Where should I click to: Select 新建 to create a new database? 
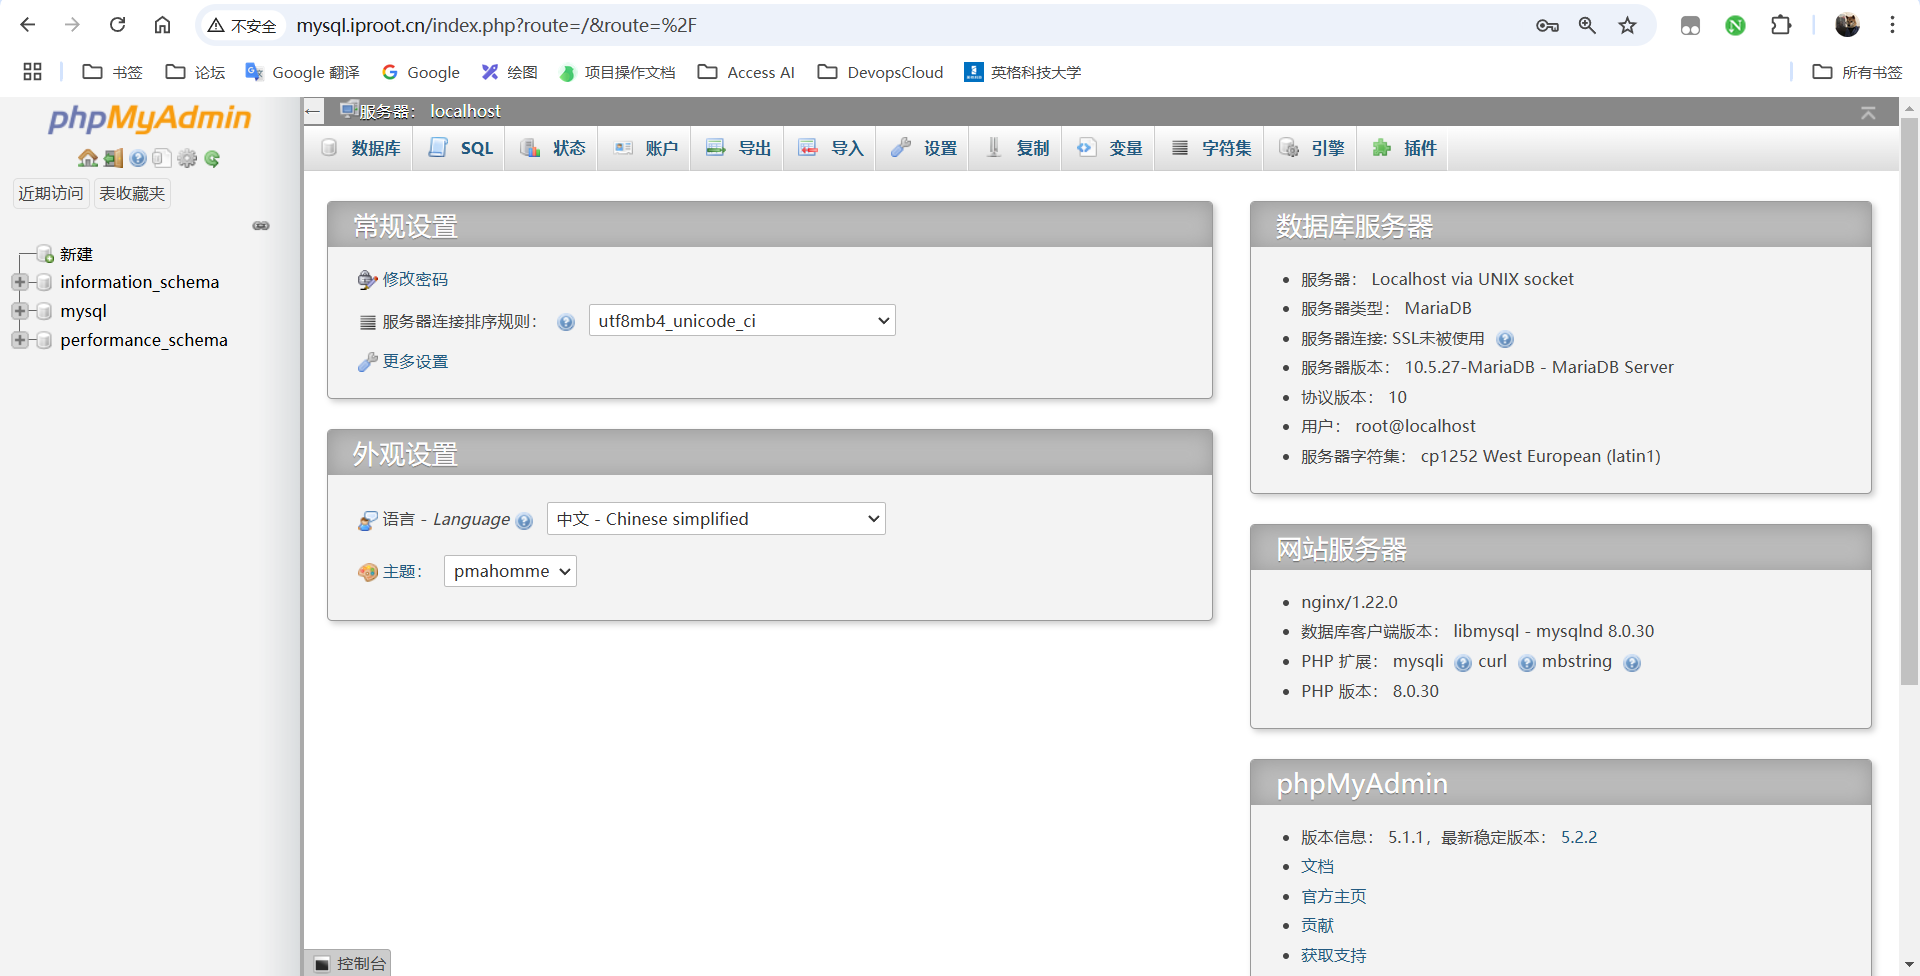(74, 254)
